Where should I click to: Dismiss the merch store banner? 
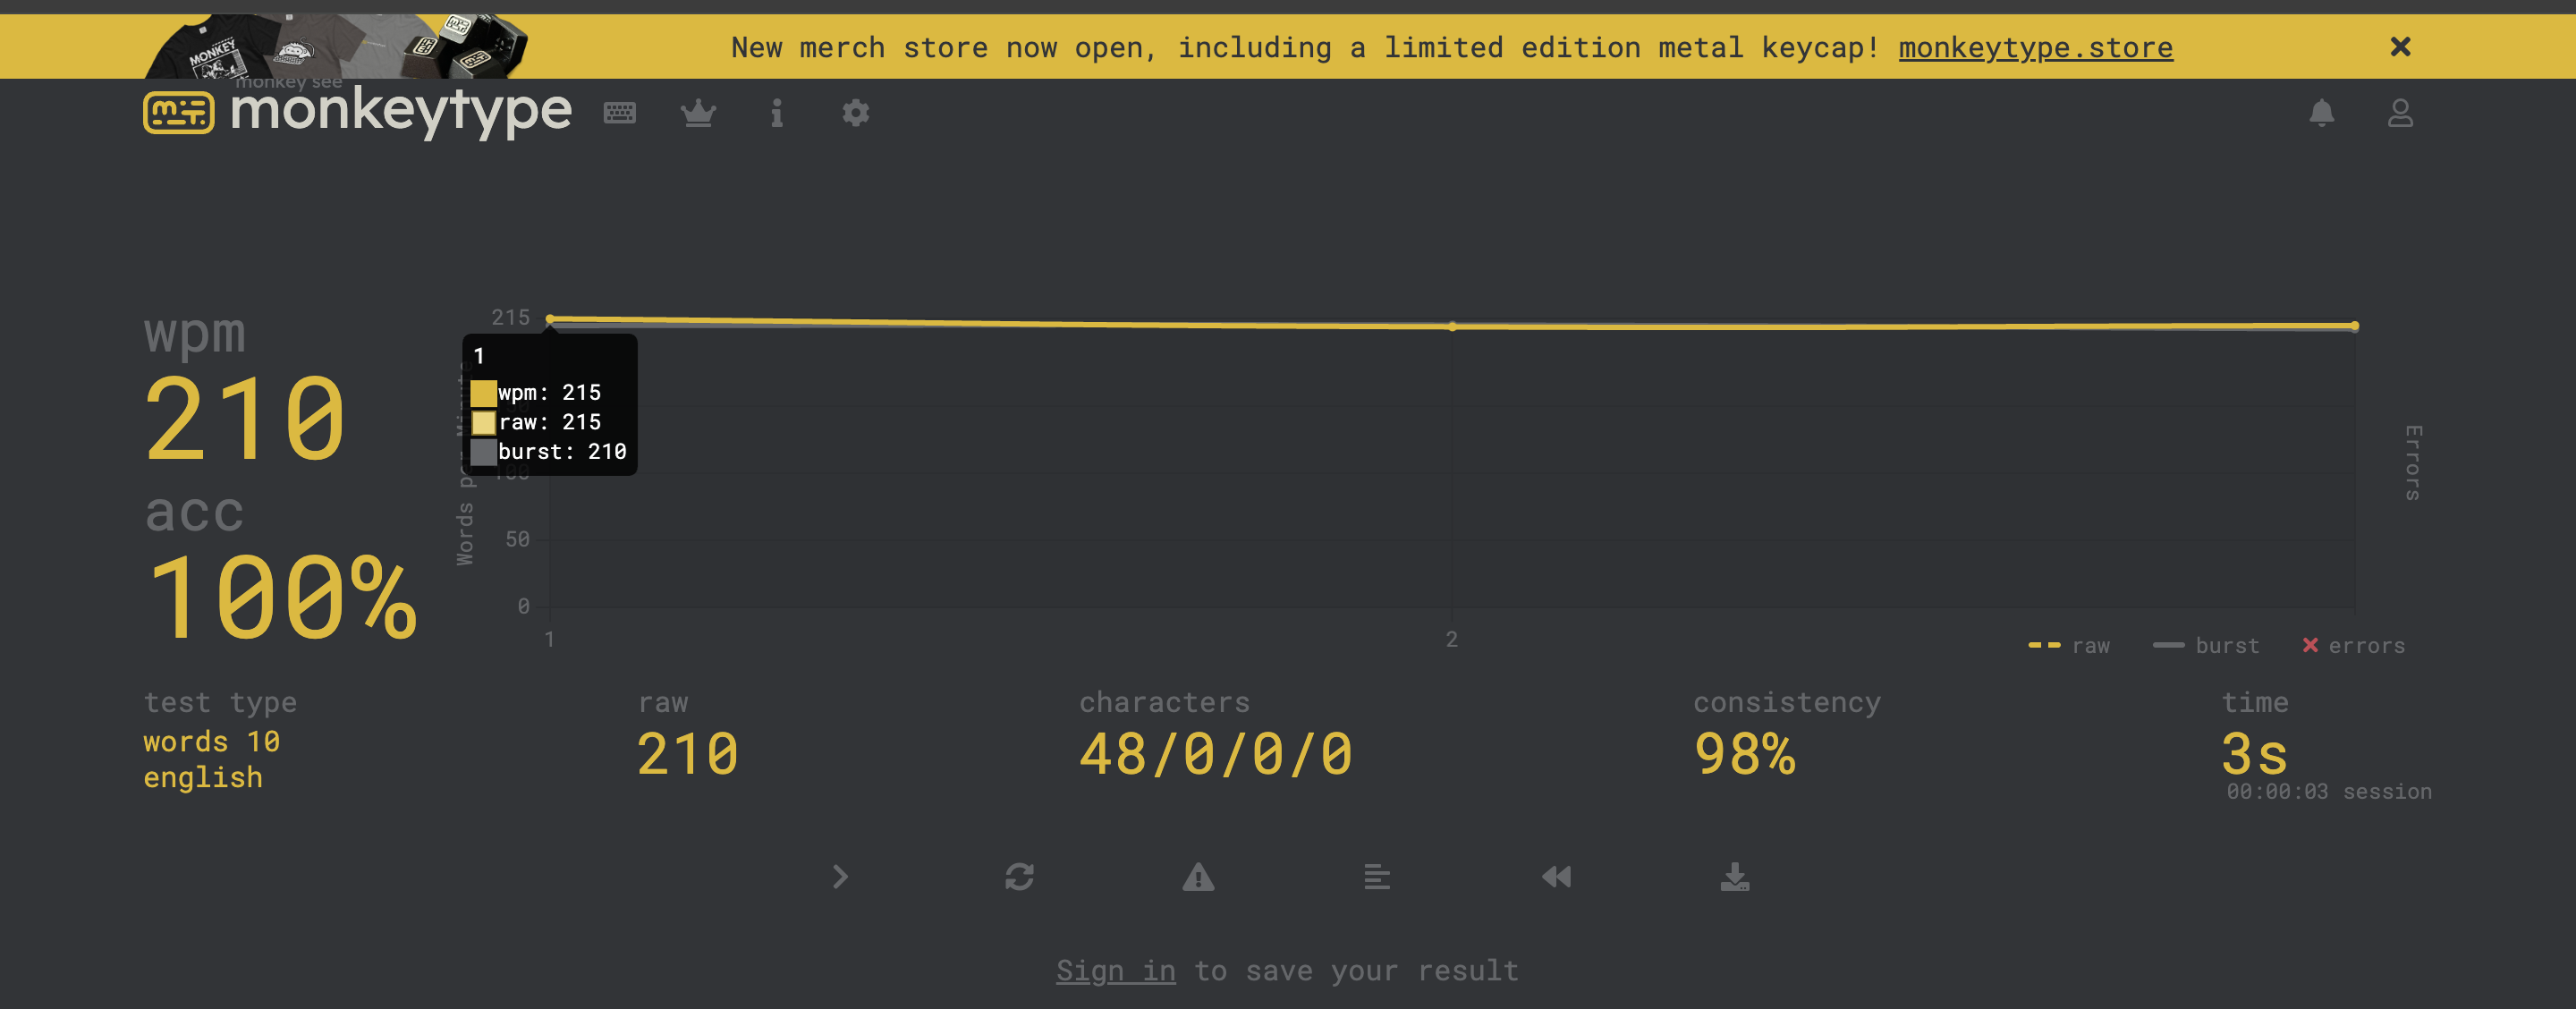(2400, 47)
